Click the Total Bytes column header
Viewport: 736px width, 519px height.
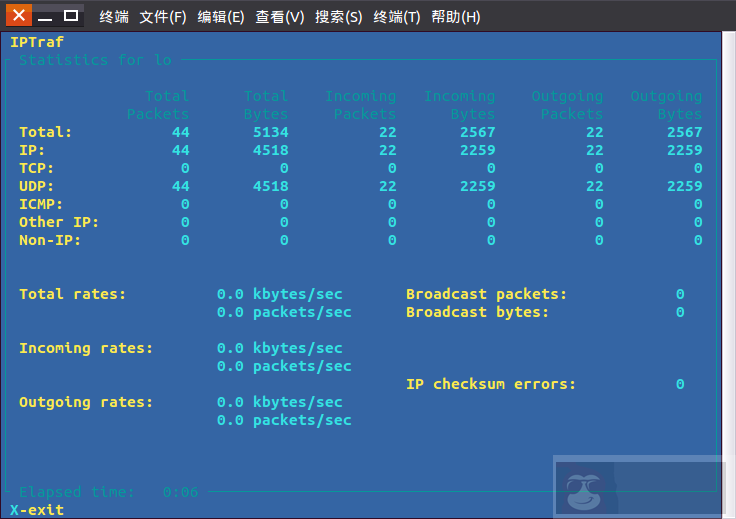click(x=266, y=105)
